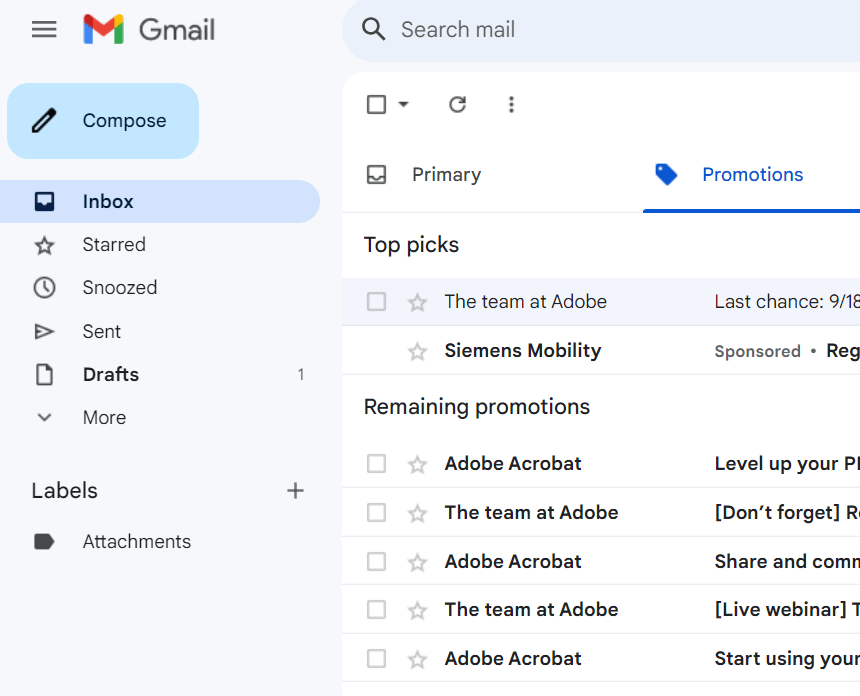Select the '[Live webinar]' email checkbox
The image size is (860, 696).
pyautogui.click(x=376, y=610)
